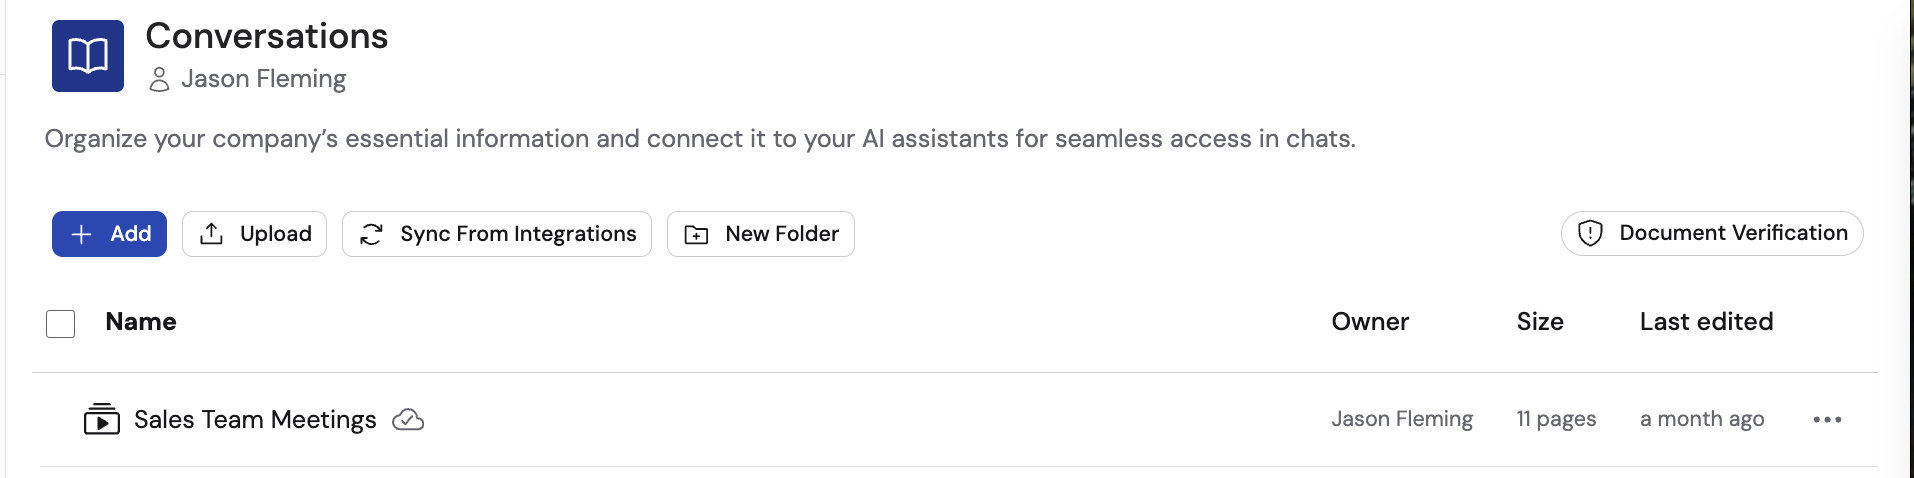
Task: Click the user icon beside Jason Fleming
Action: click(x=159, y=80)
